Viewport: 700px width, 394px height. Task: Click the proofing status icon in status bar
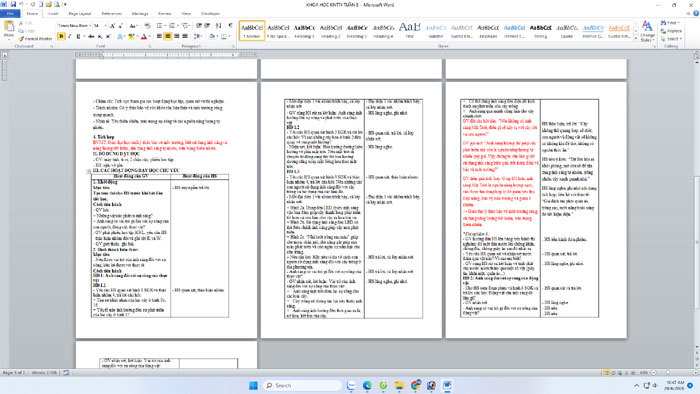66,372
